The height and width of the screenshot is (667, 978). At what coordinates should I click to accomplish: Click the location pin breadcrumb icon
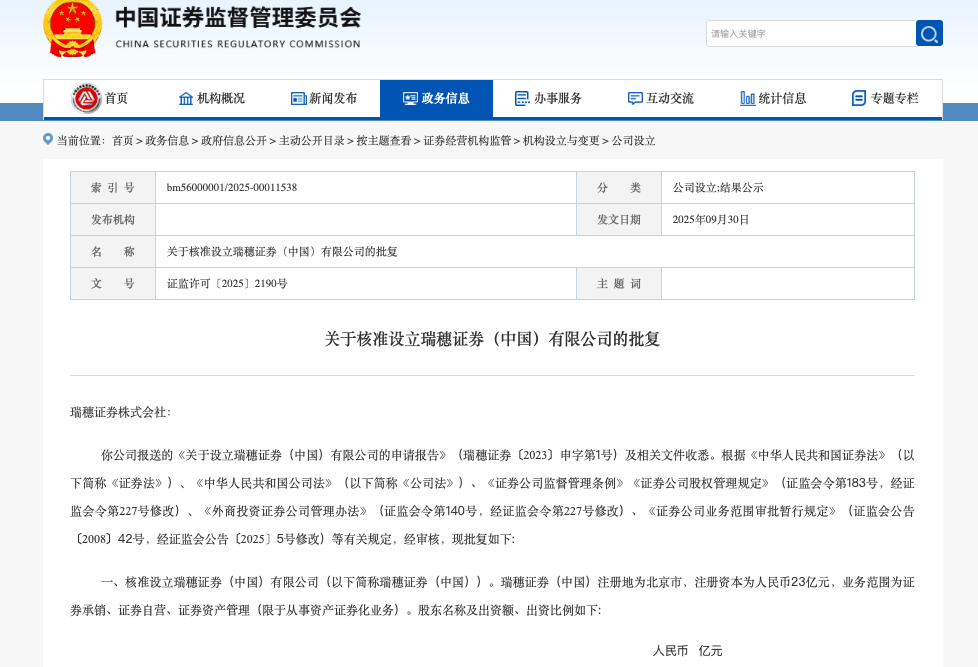click(x=48, y=140)
